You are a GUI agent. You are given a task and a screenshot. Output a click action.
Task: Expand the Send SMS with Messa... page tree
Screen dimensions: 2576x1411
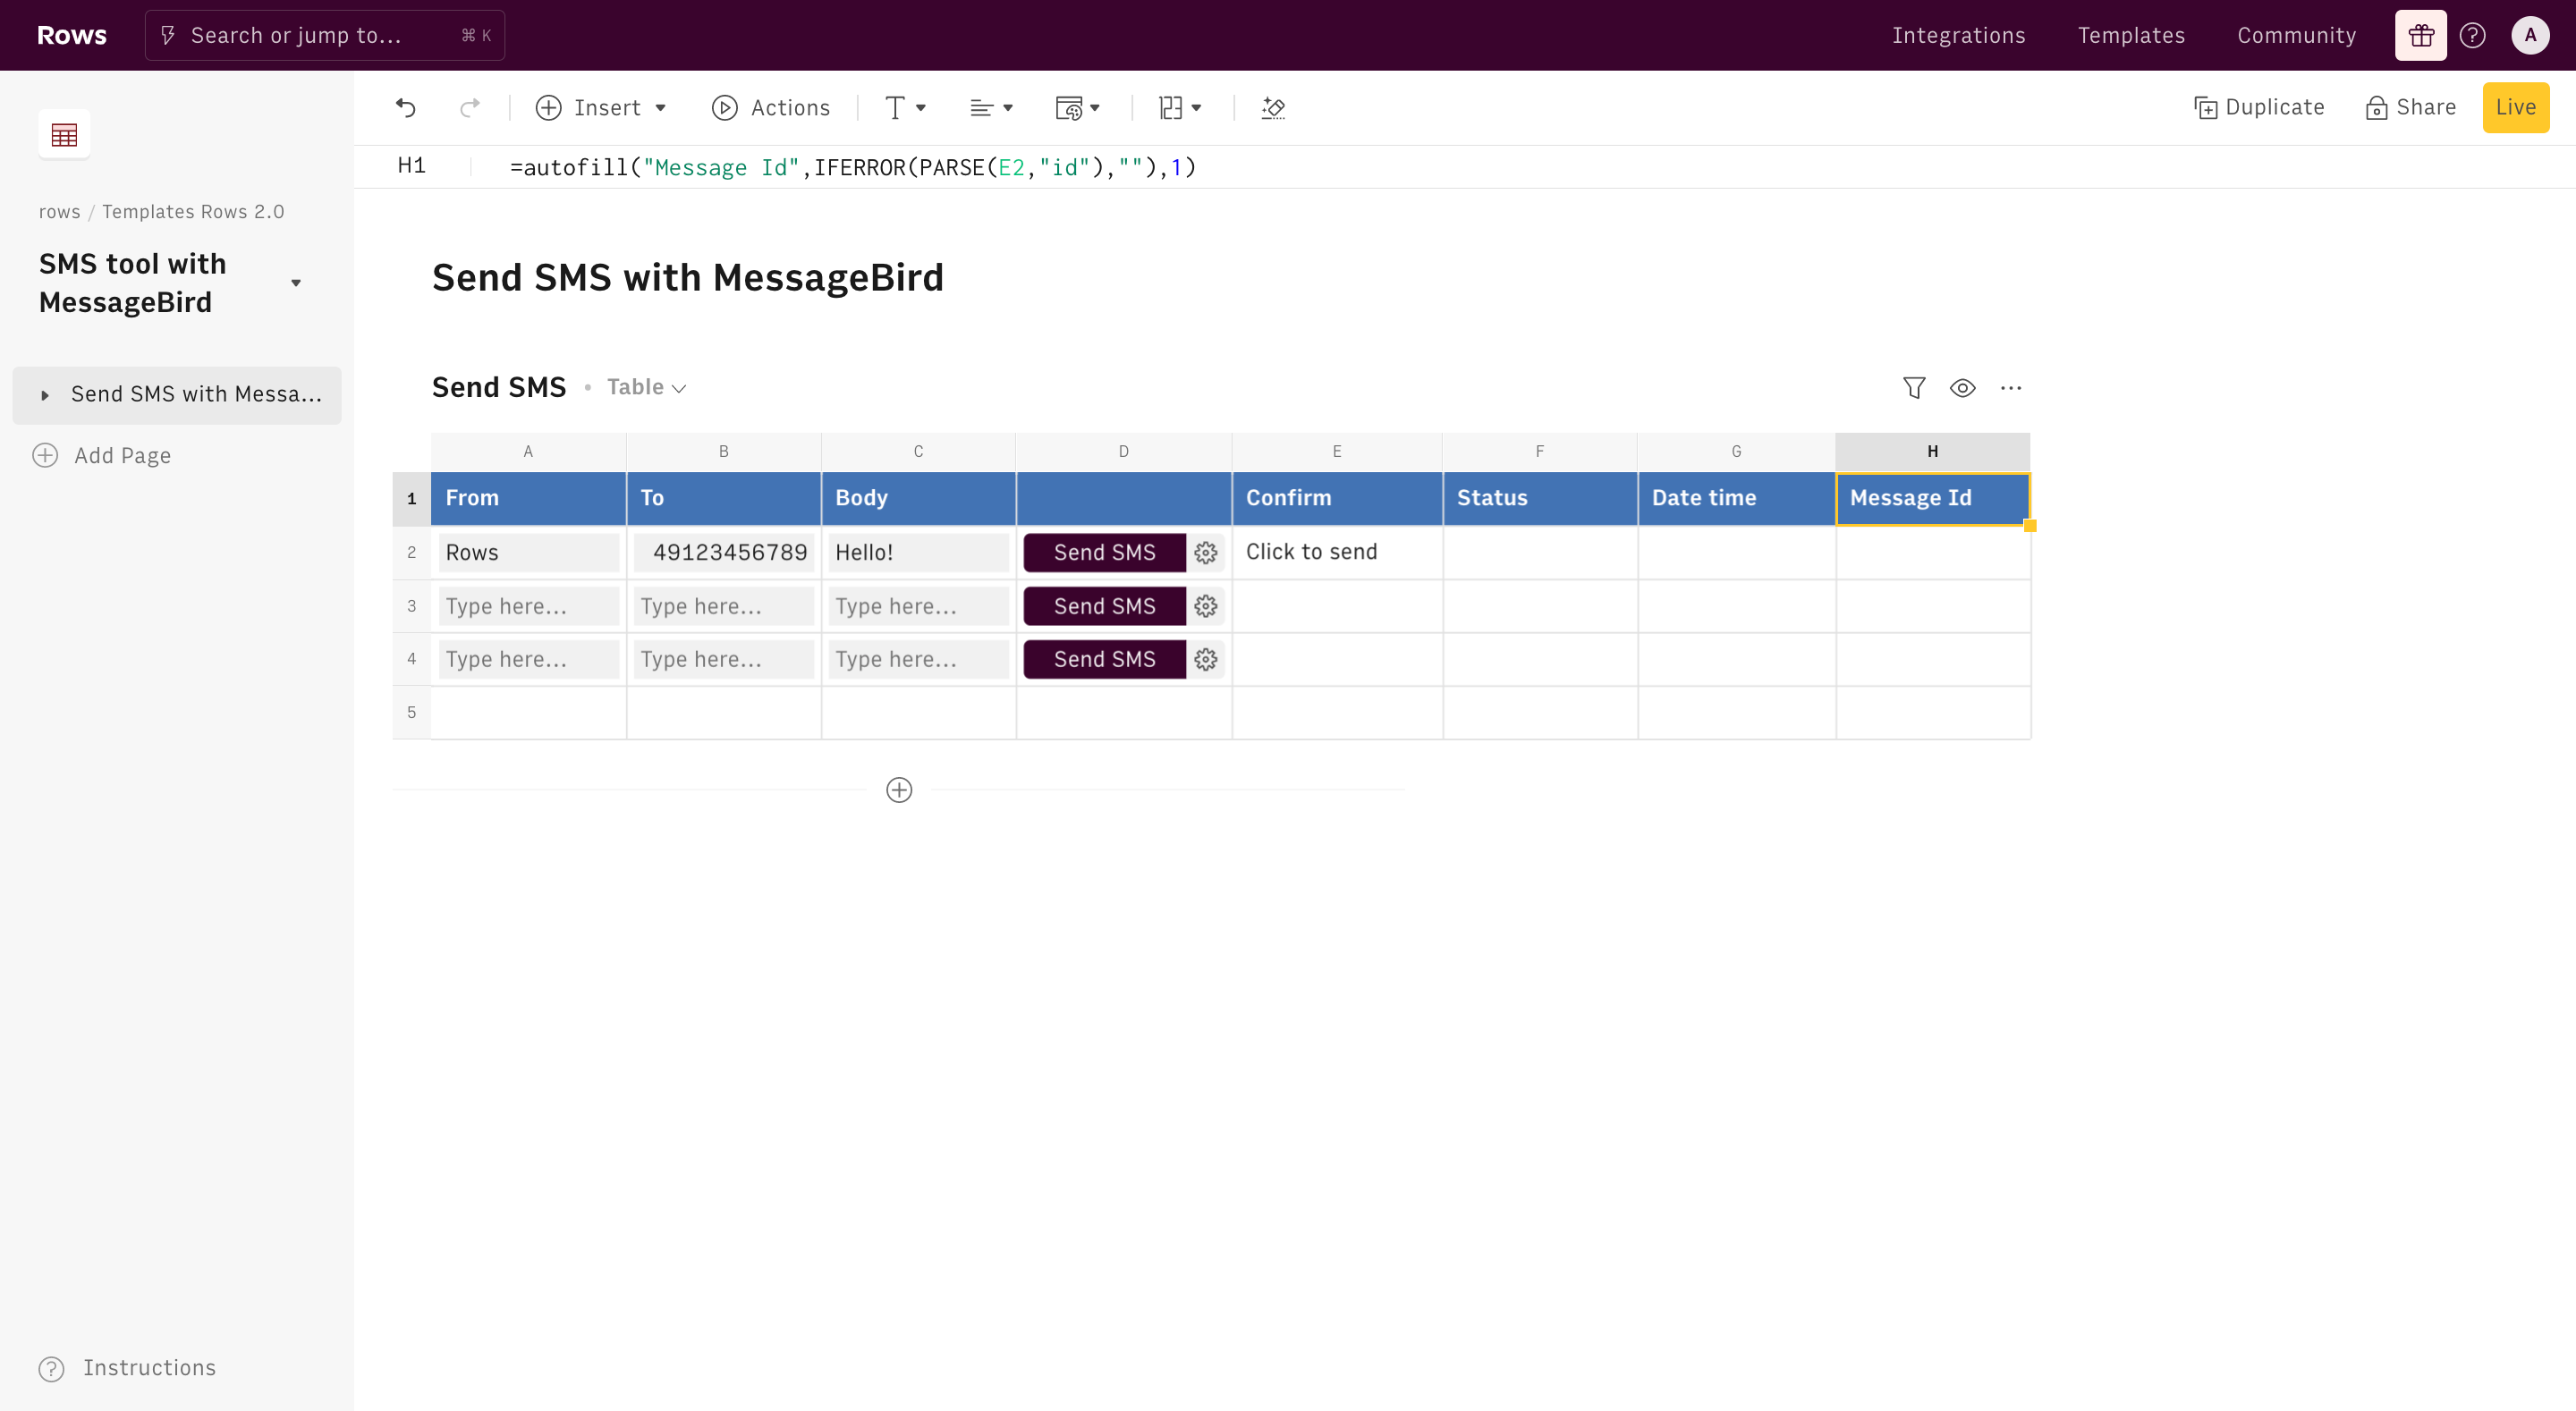[45, 395]
